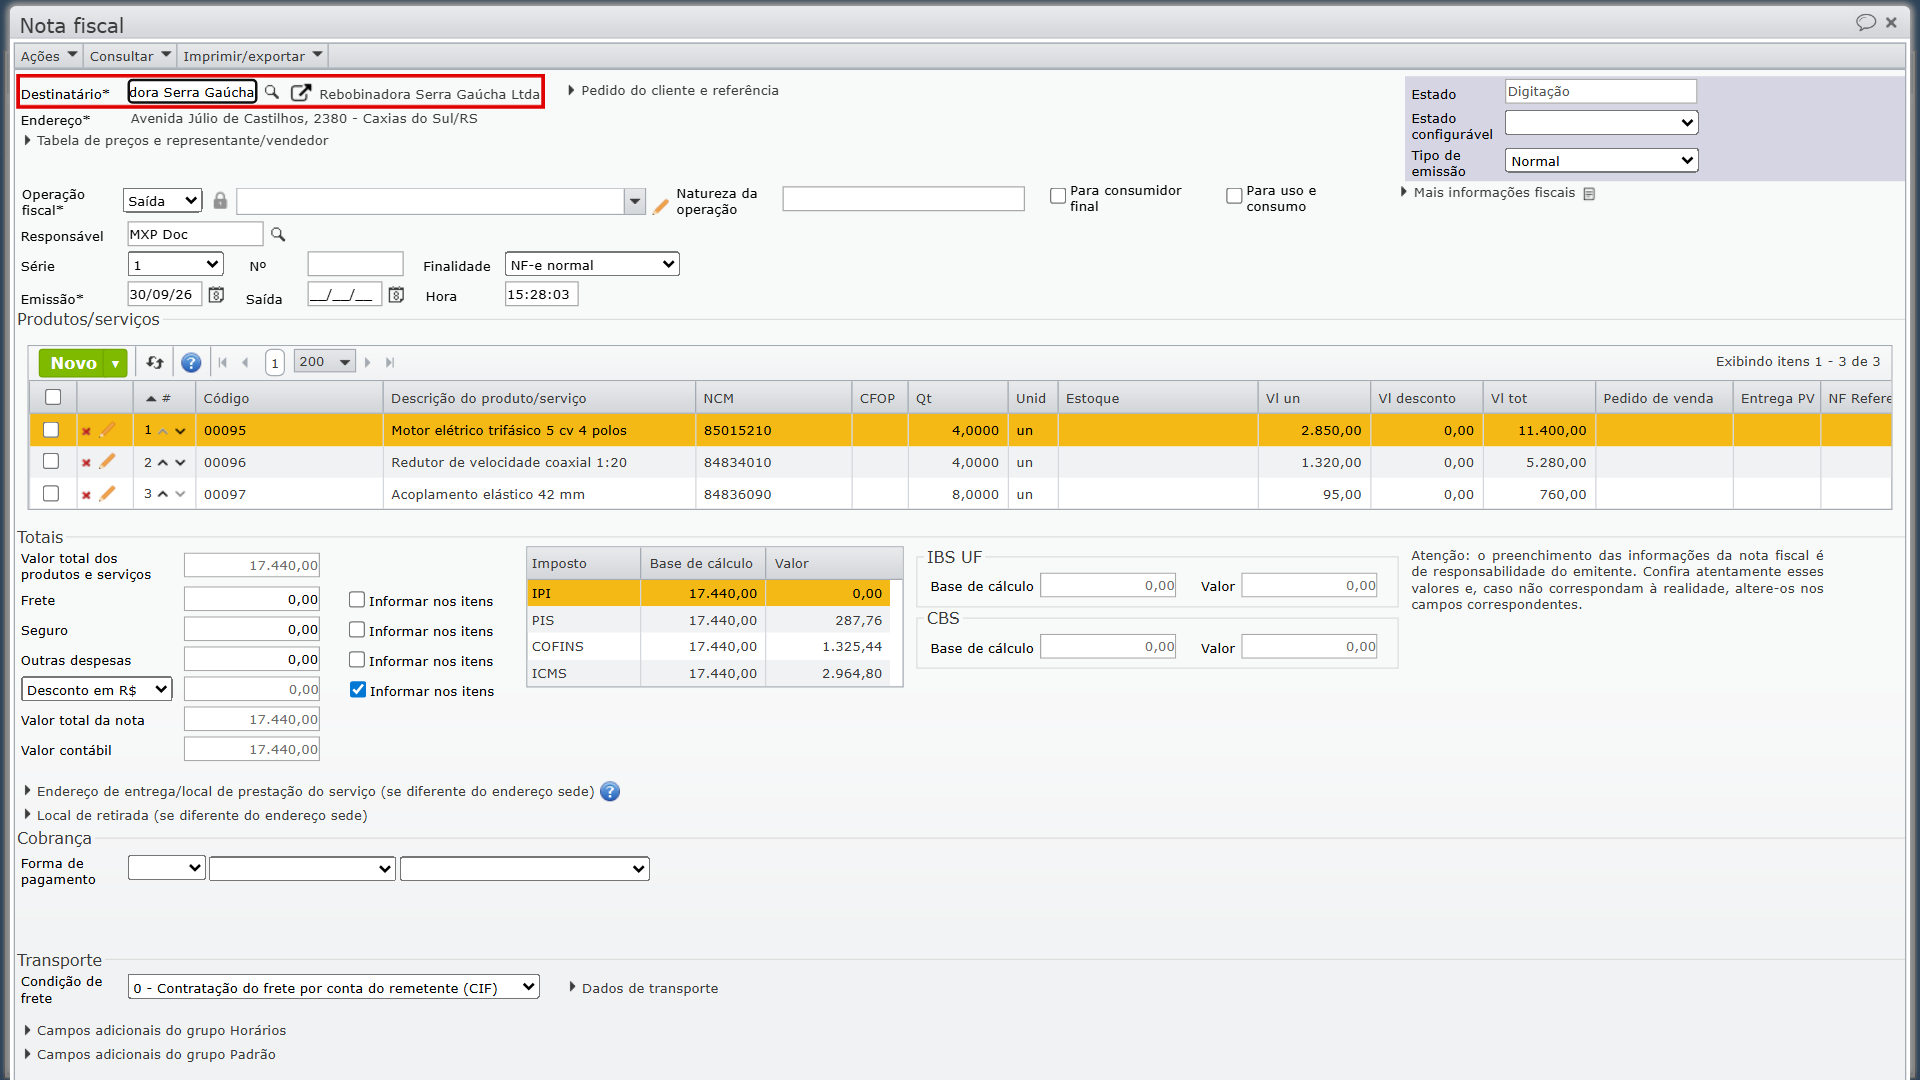The image size is (1920, 1080).
Task: Open the Condição de frete dropdown
Action: coord(334,988)
